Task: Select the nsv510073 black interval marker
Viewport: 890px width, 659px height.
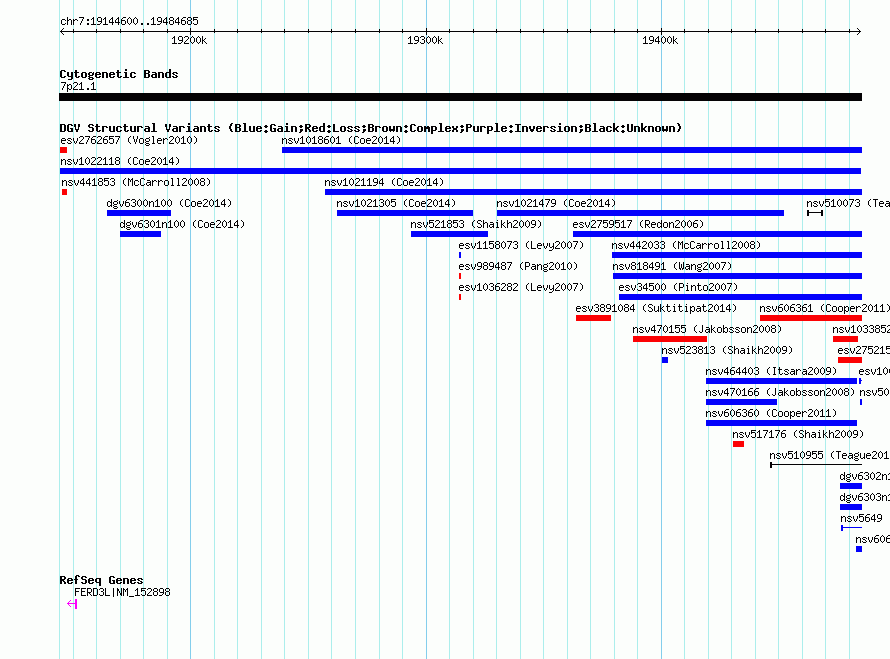Action: click(x=815, y=213)
